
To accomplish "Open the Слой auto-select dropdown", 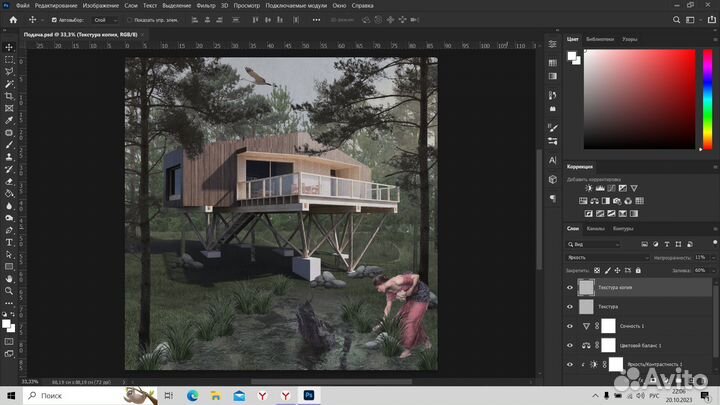I will coord(105,20).
